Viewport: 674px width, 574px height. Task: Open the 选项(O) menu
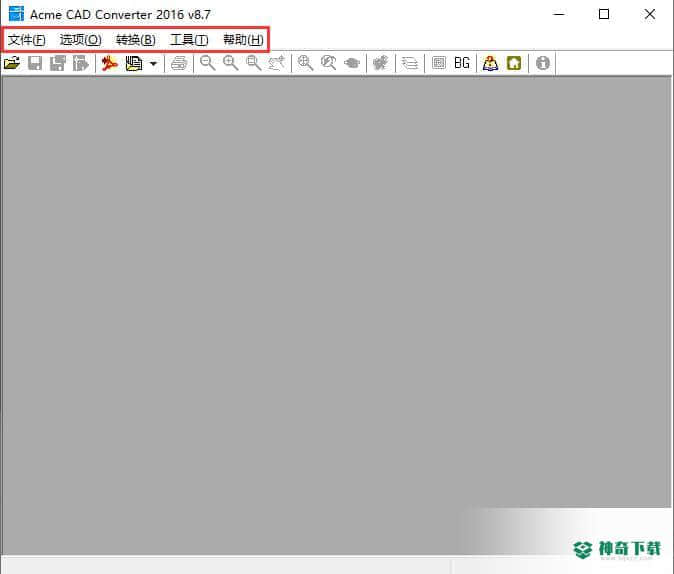(x=80, y=40)
